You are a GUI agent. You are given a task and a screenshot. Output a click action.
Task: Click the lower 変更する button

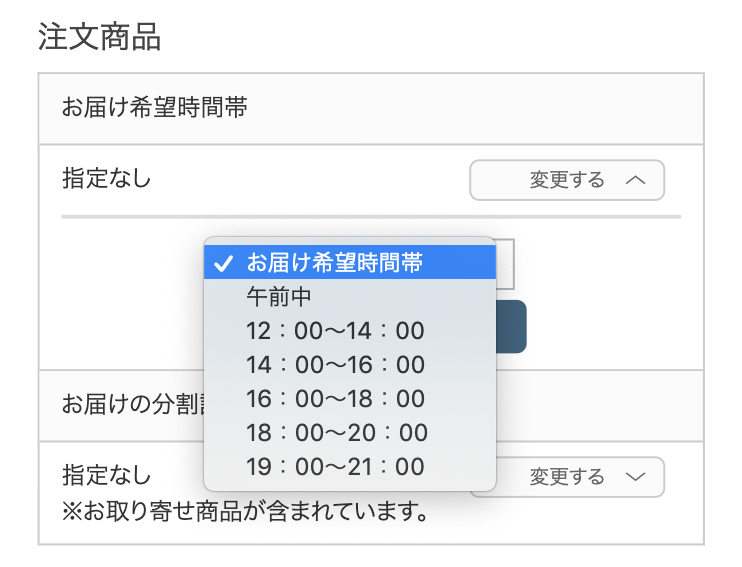pos(567,477)
